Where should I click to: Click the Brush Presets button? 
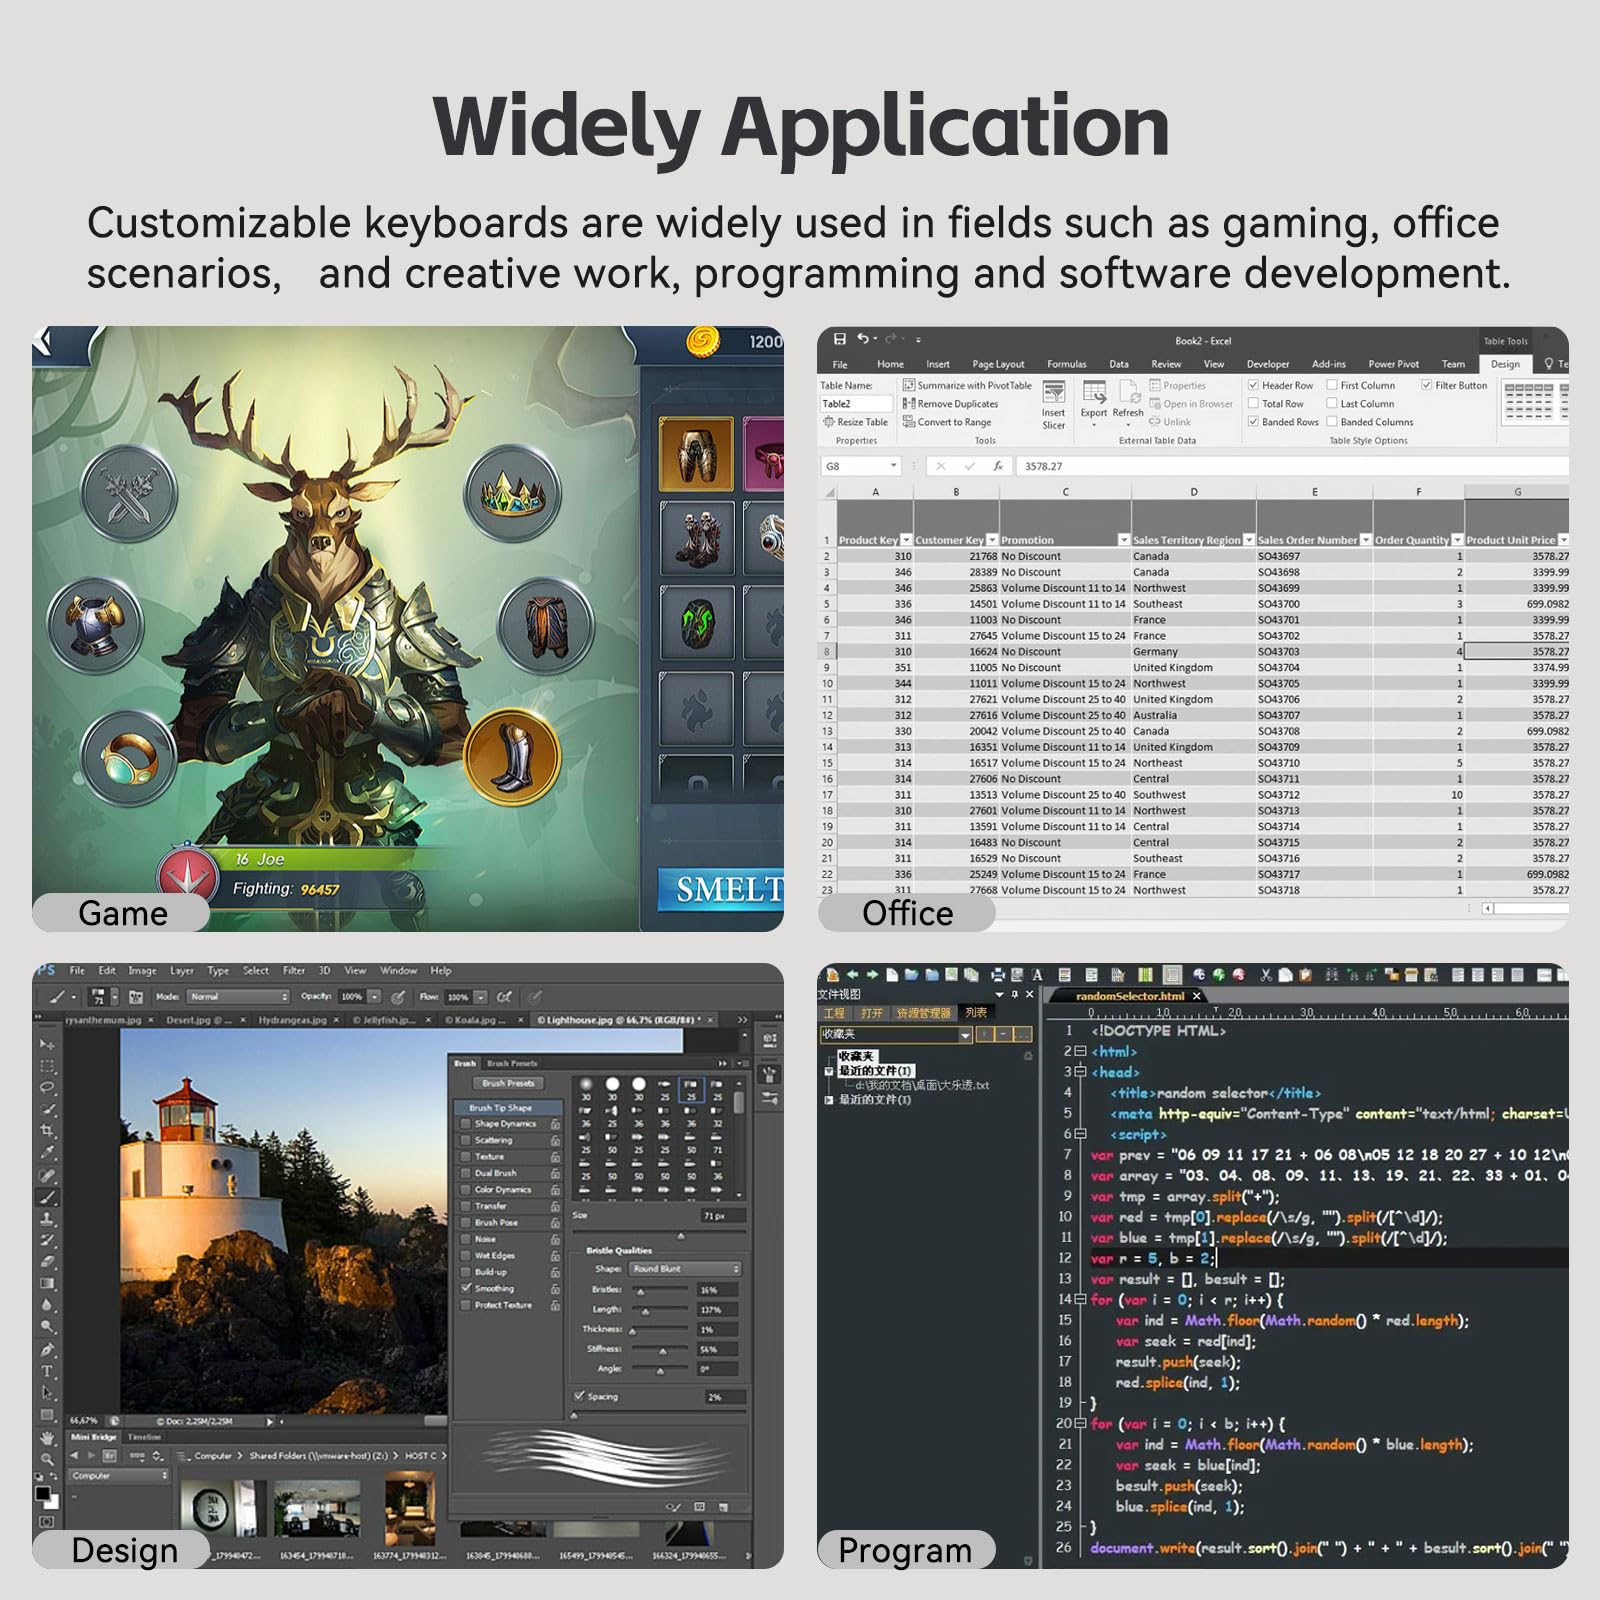click(x=508, y=1083)
